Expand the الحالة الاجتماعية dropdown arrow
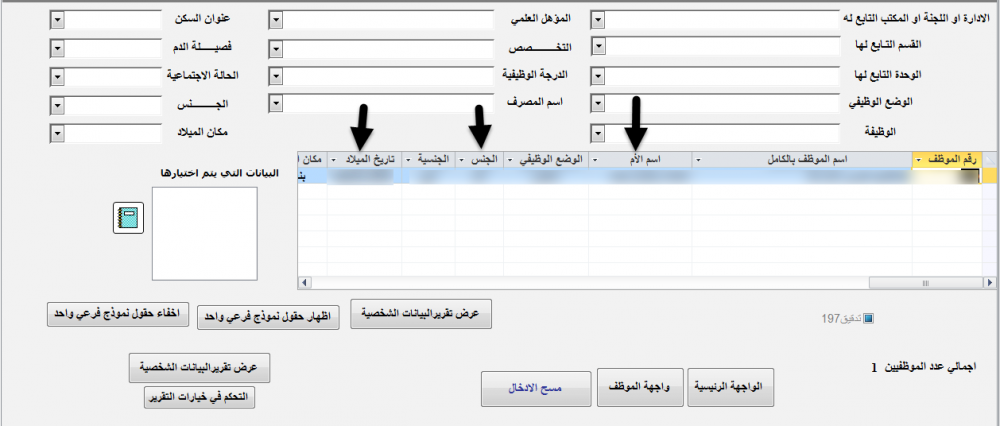This screenshot has height=426, width=1000. click(x=57, y=77)
